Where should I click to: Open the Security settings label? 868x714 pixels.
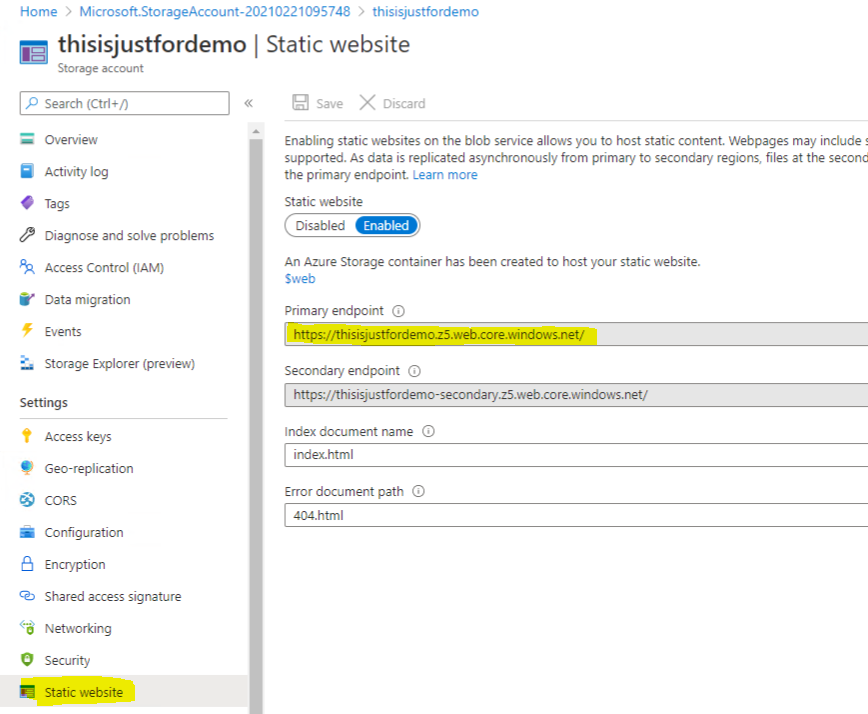pos(67,660)
